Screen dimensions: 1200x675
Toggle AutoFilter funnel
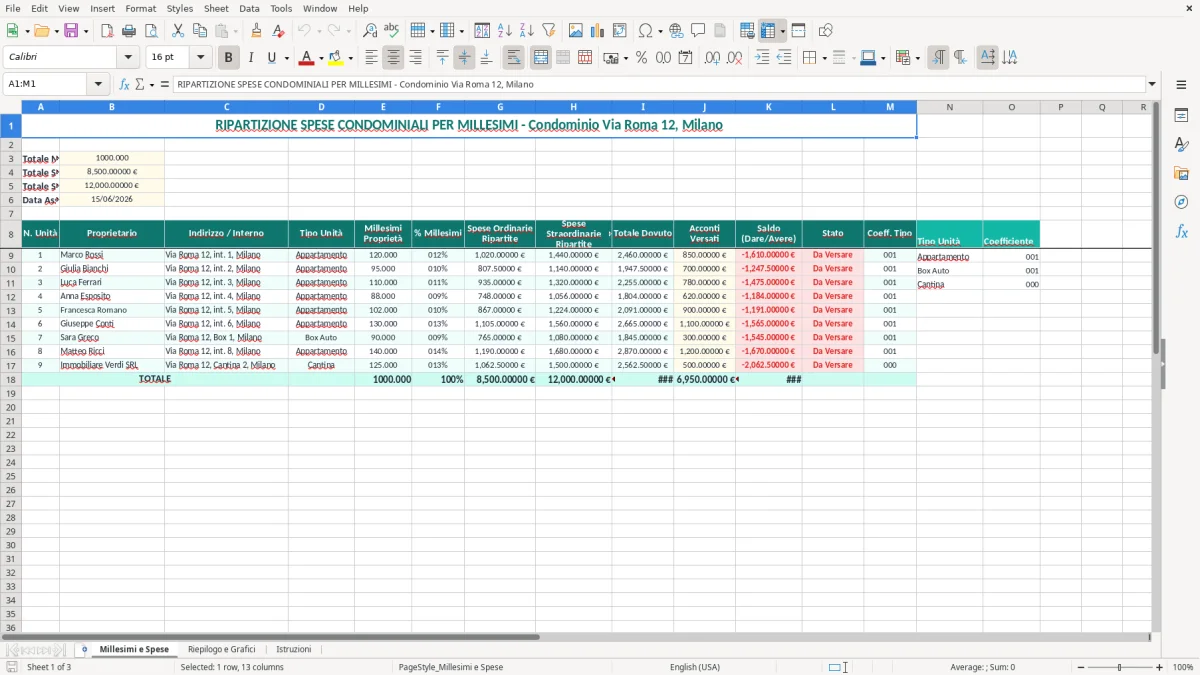tap(549, 31)
